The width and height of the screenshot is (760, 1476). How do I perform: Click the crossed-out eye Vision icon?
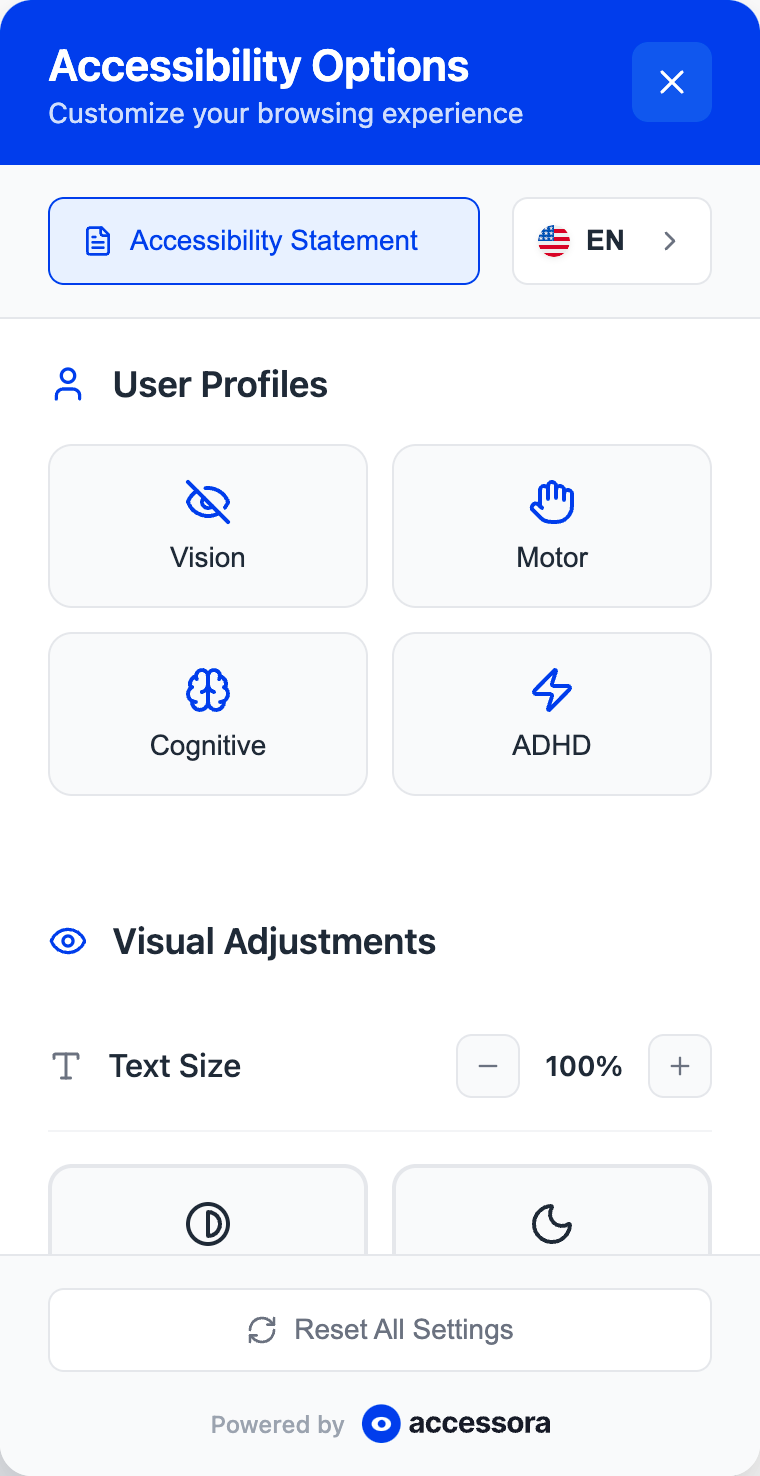pos(208,502)
